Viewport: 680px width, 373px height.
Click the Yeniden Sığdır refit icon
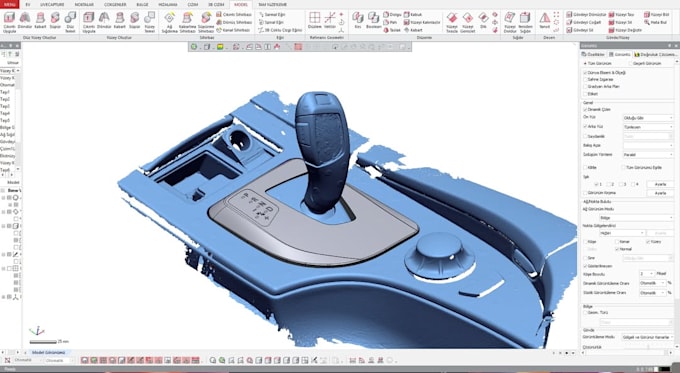pos(525,18)
